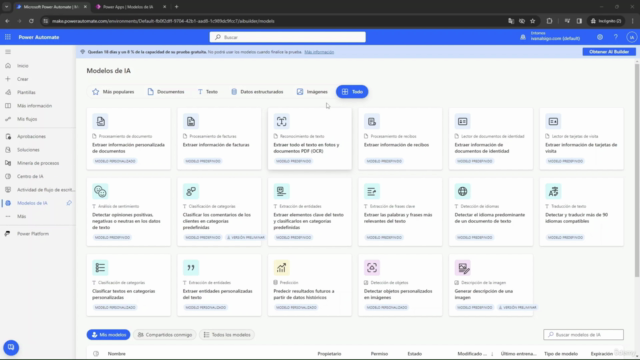
Task: Click the custom entity extraction quotes icon
Action: click(x=191, y=267)
